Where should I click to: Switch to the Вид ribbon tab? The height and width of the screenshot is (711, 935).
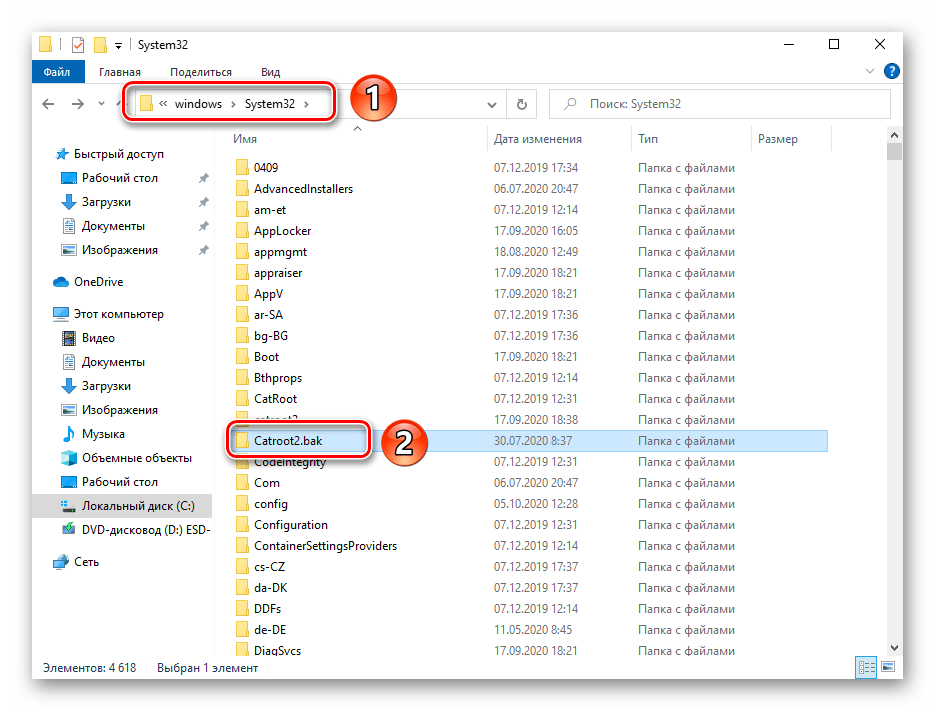(x=270, y=72)
